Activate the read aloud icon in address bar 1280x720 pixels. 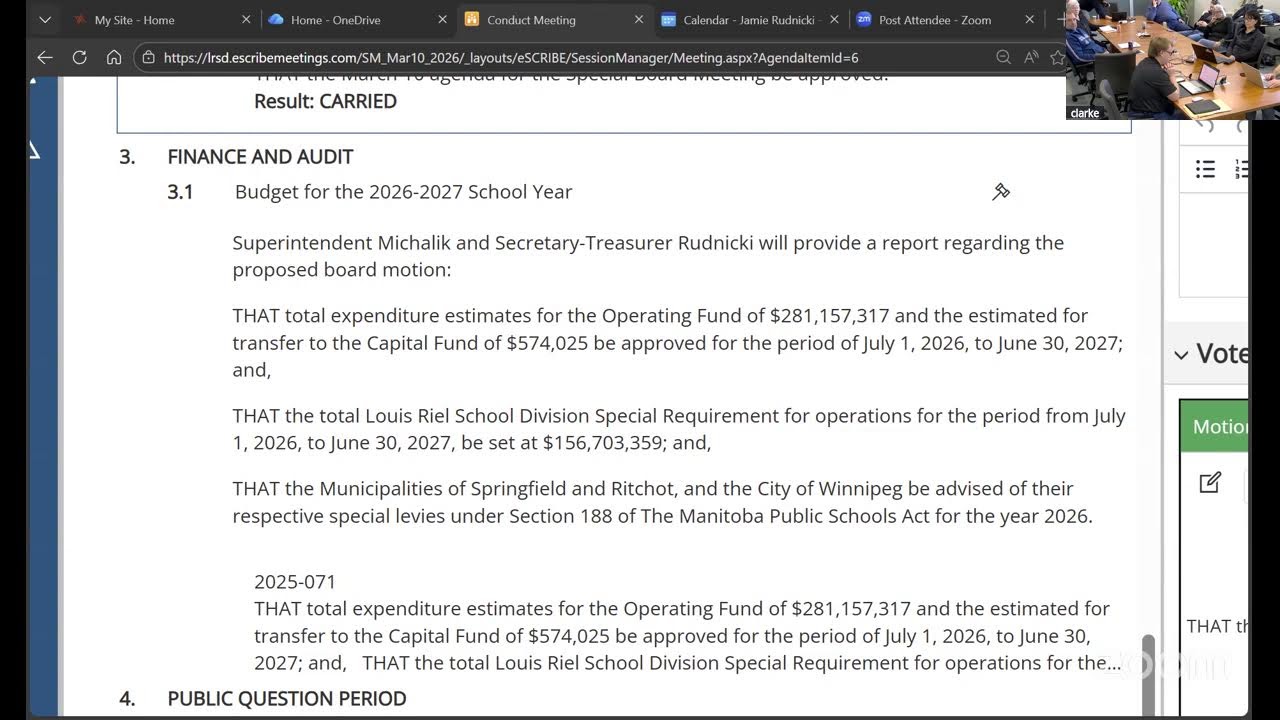tap(1030, 58)
